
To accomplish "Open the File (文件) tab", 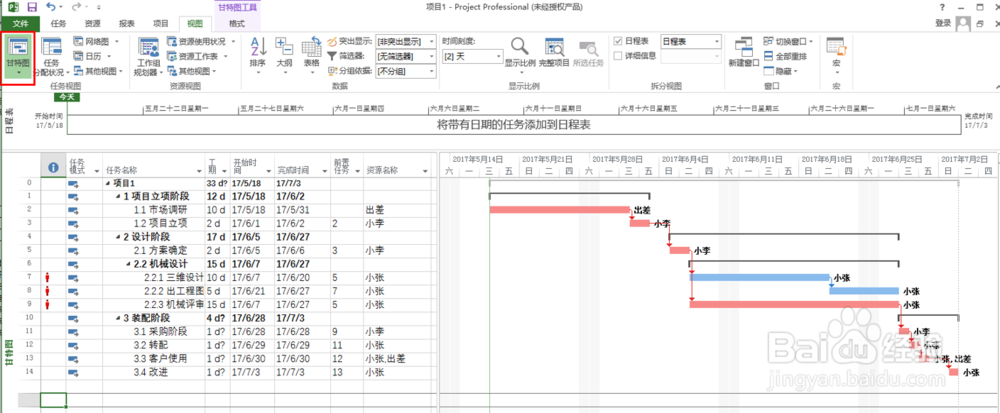I will (x=20, y=24).
